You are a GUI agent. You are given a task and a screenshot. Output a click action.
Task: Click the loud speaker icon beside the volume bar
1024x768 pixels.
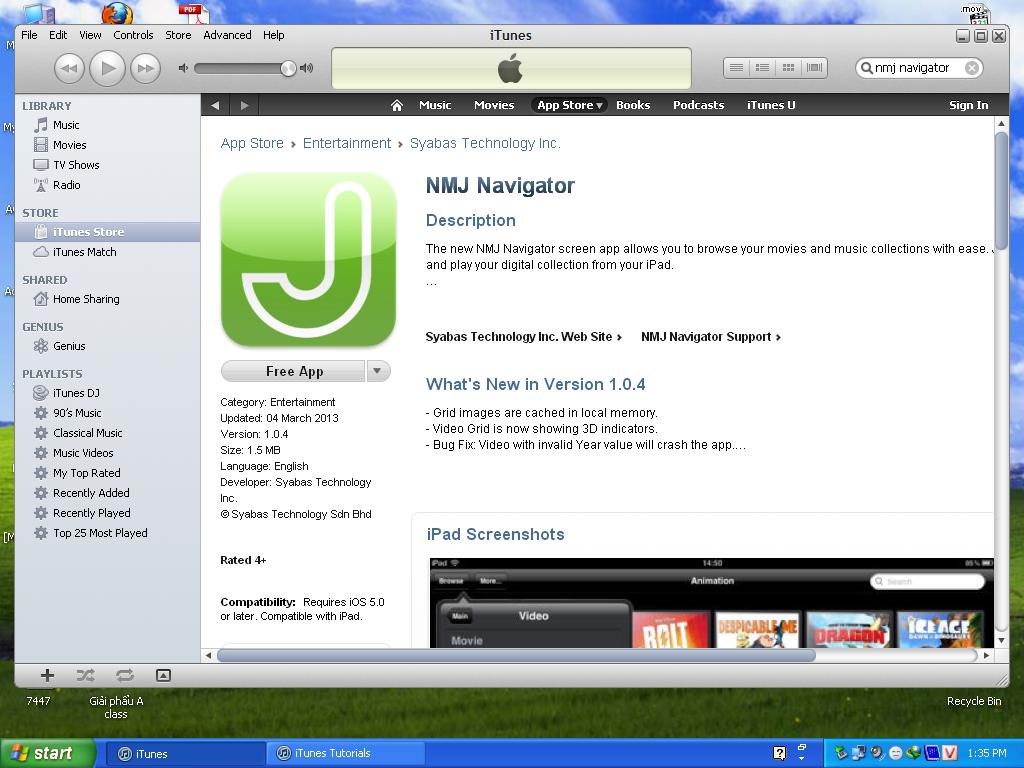[x=306, y=68]
